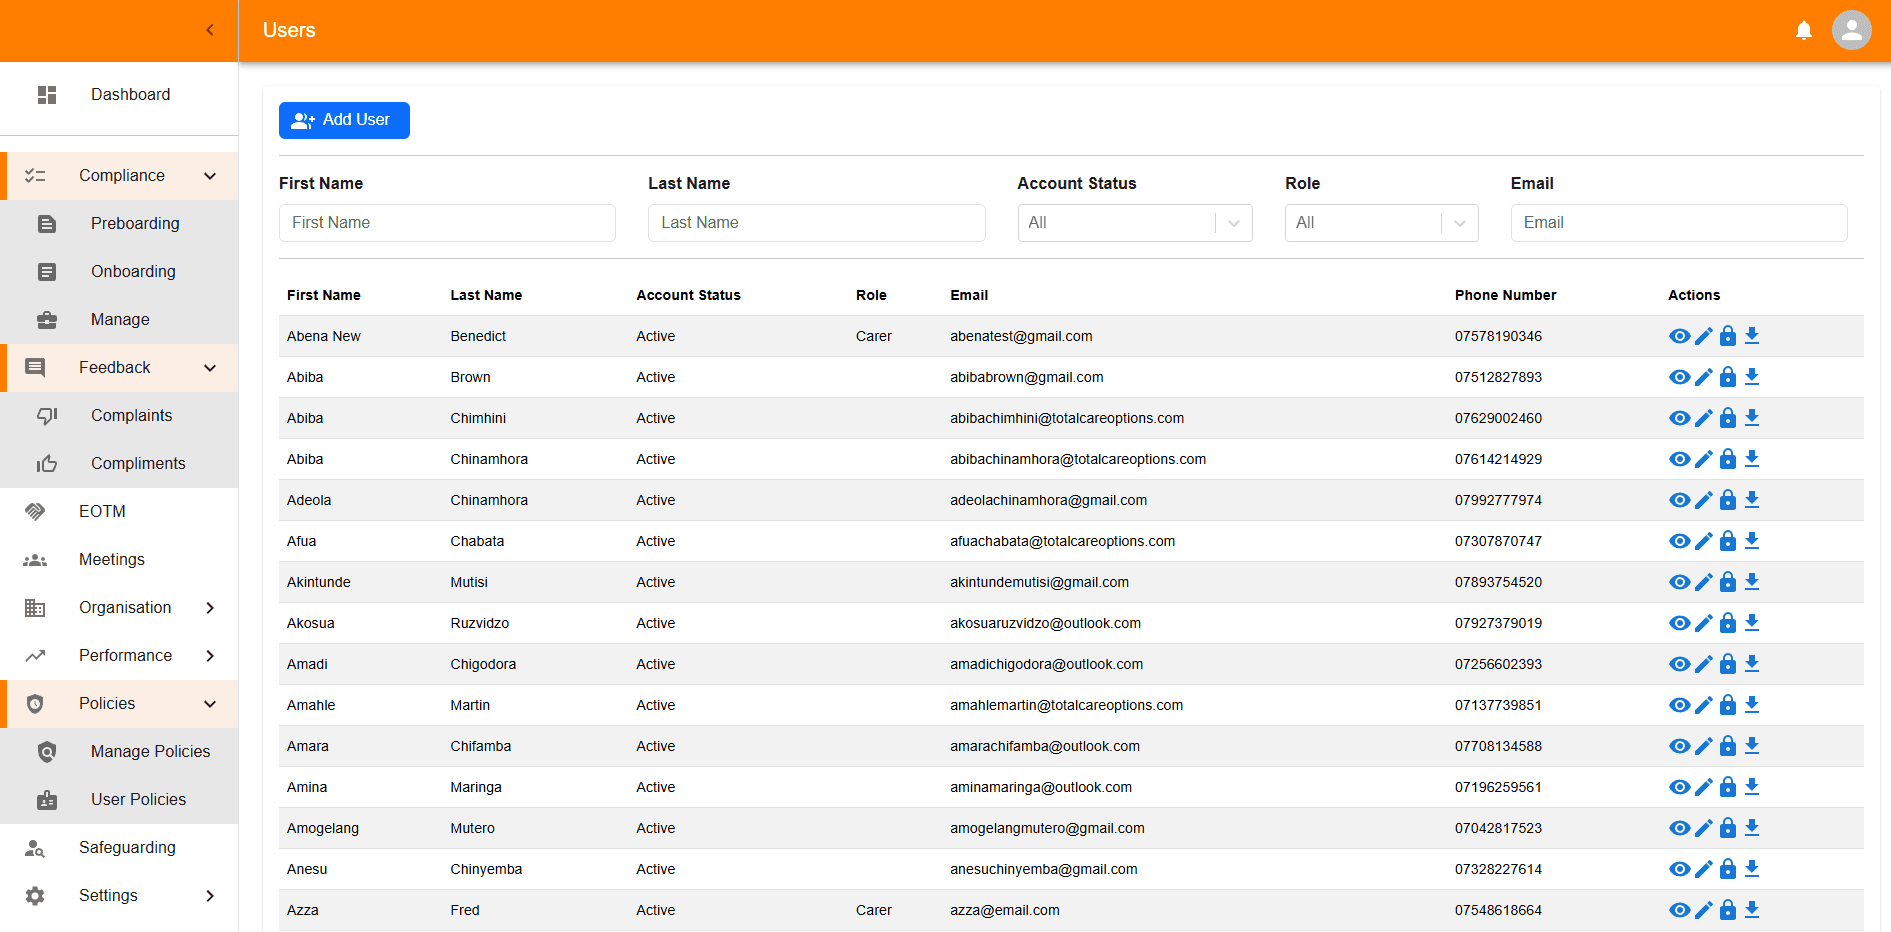Collapse the Feedback section chevron

(210, 368)
